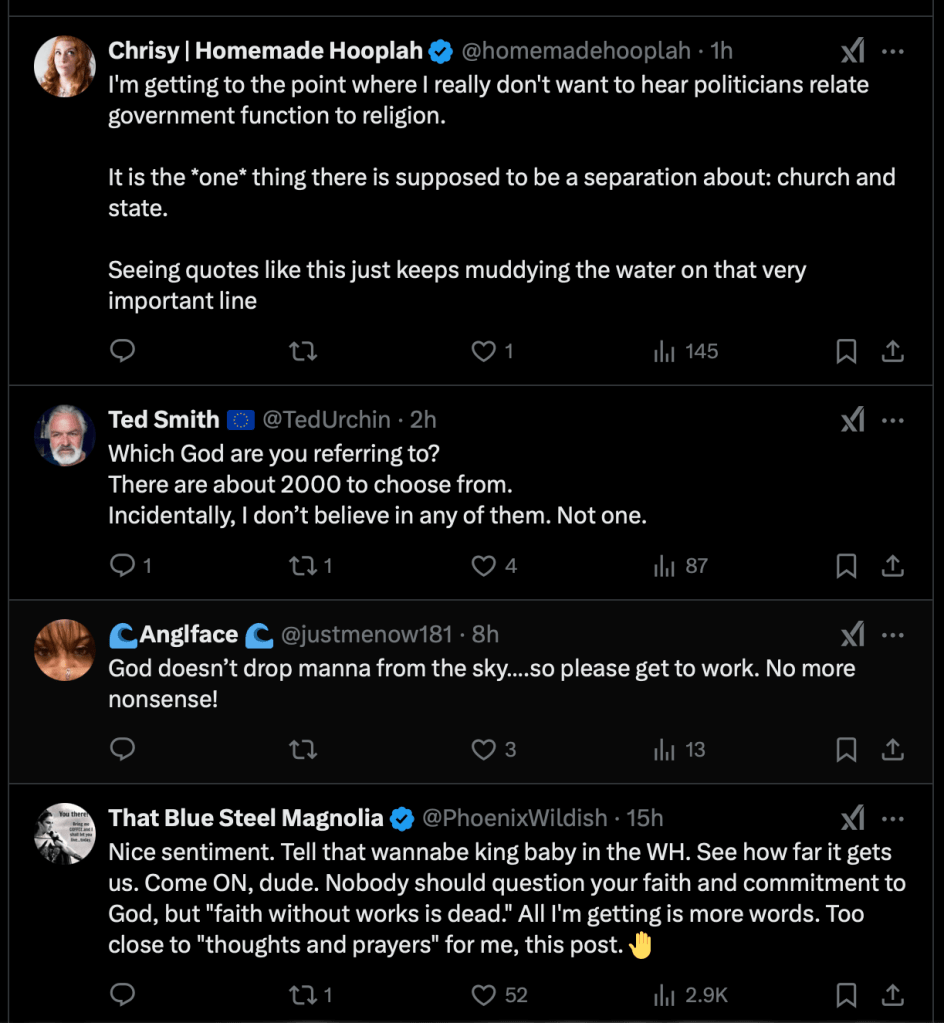This screenshot has height=1023, width=944.
Task: Repost That Blue Steel Magnolia's tweet
Action: pyautogui.click(x=303, y=995)
